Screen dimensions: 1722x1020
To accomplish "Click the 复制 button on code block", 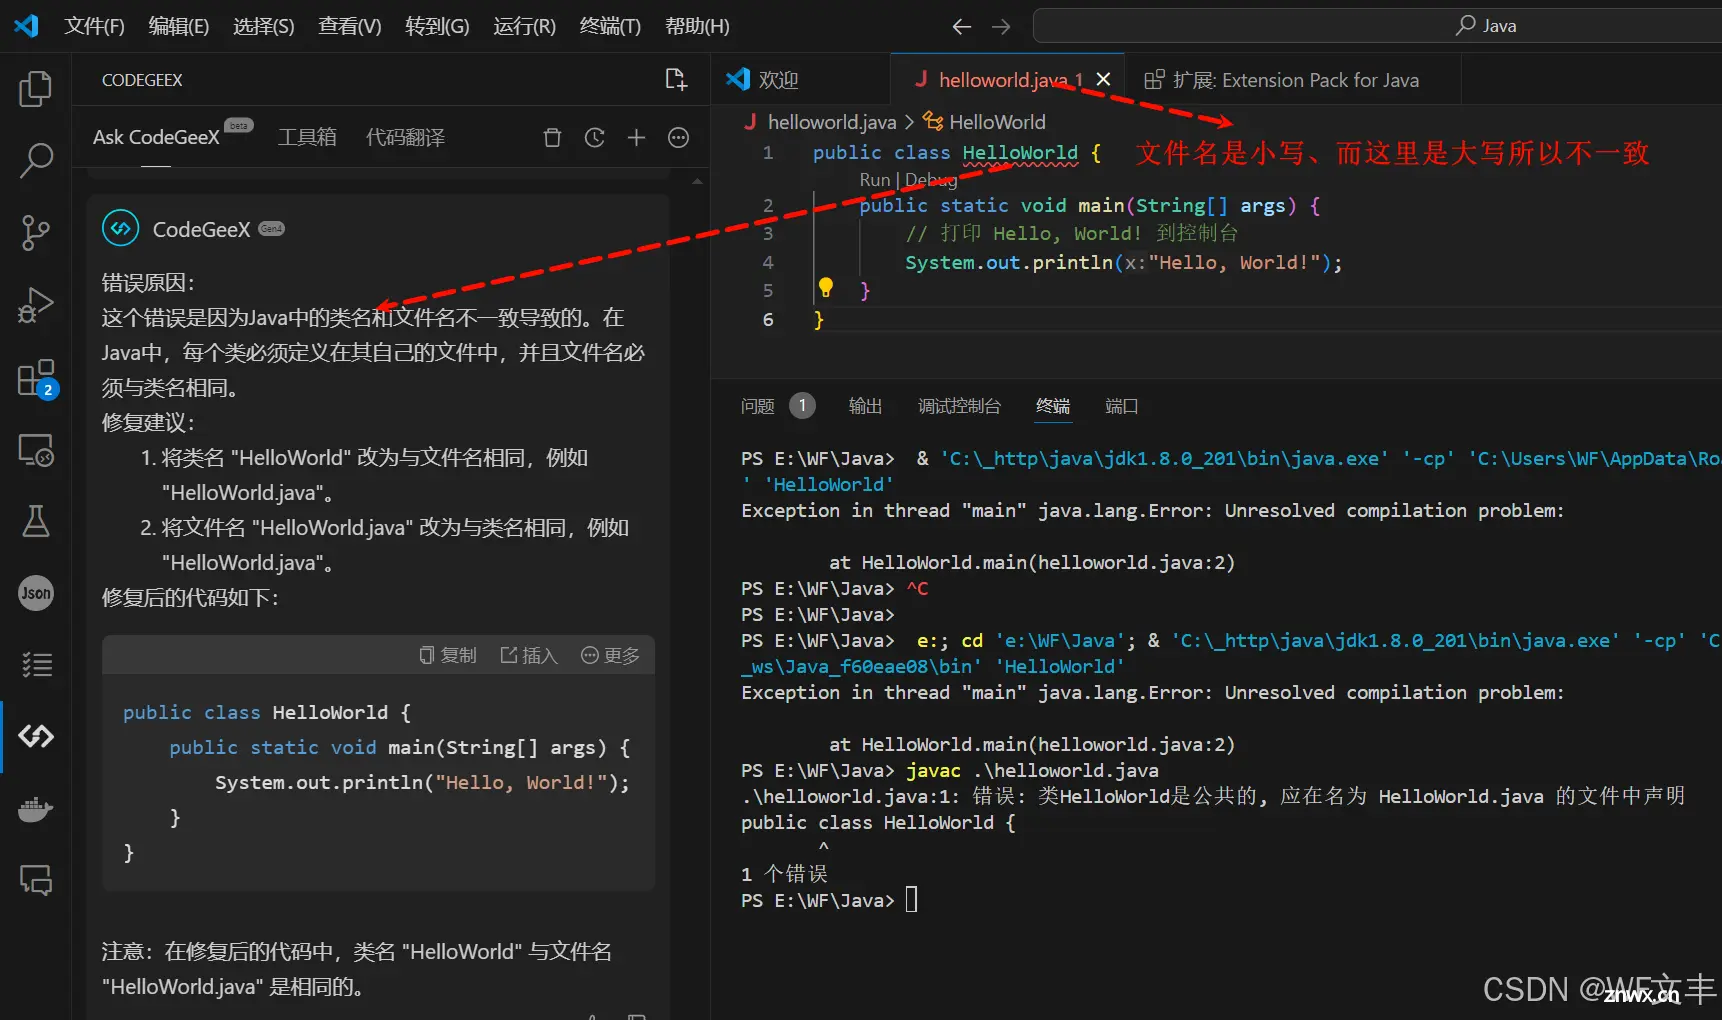I will coord(448,655).
